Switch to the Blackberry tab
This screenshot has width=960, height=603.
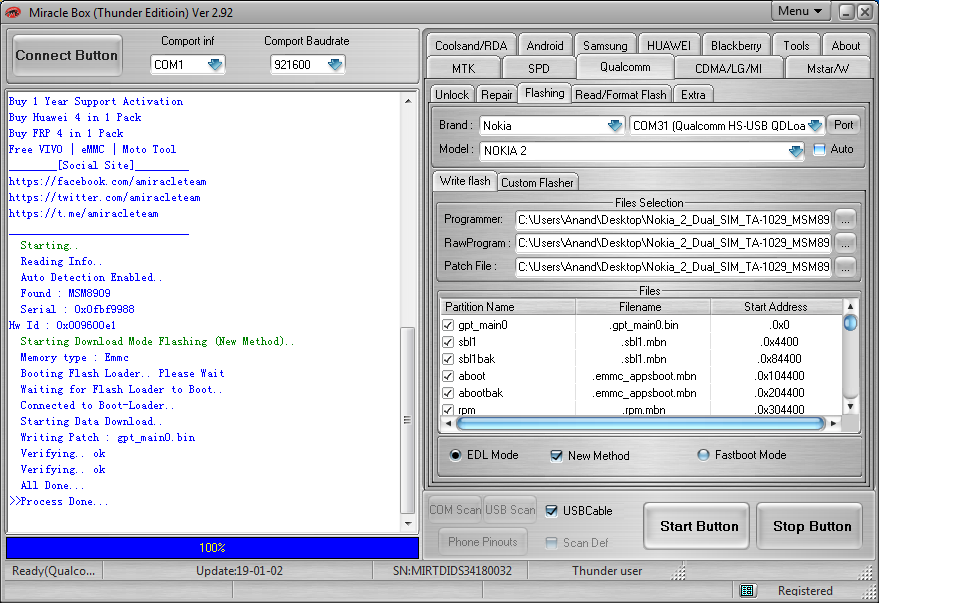[736, 45]
